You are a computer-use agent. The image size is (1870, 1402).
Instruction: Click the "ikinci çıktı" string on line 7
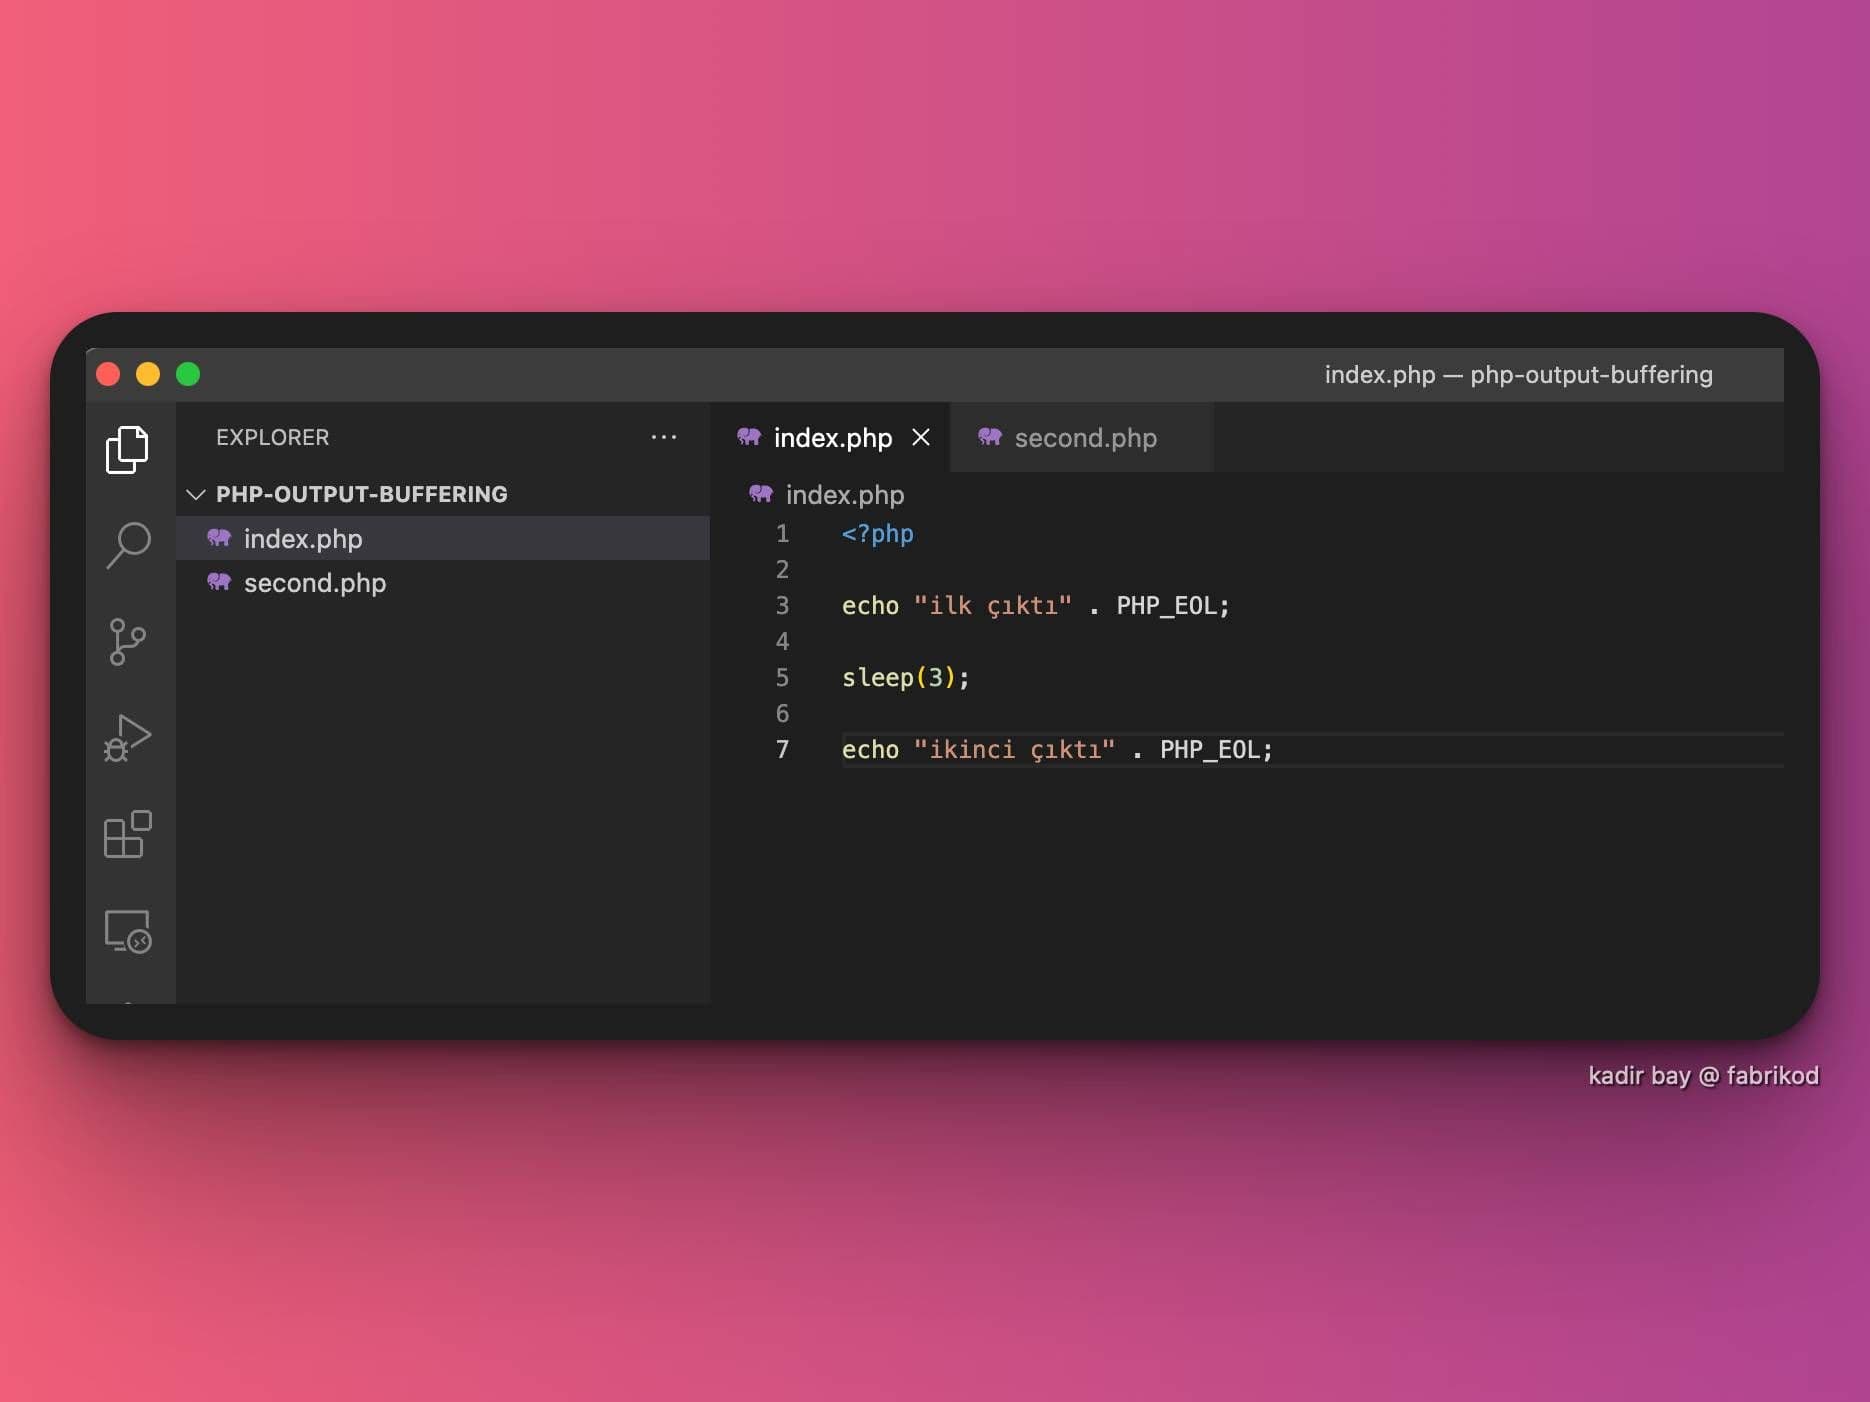coord(1013,750)
